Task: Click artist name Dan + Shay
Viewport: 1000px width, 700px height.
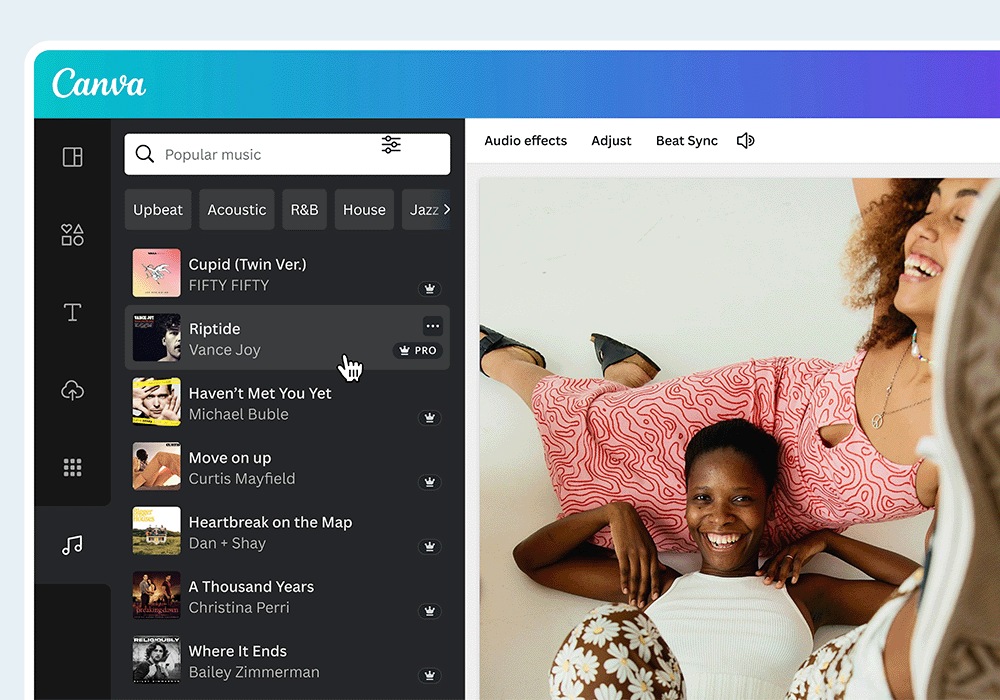Action: [227, 543]
